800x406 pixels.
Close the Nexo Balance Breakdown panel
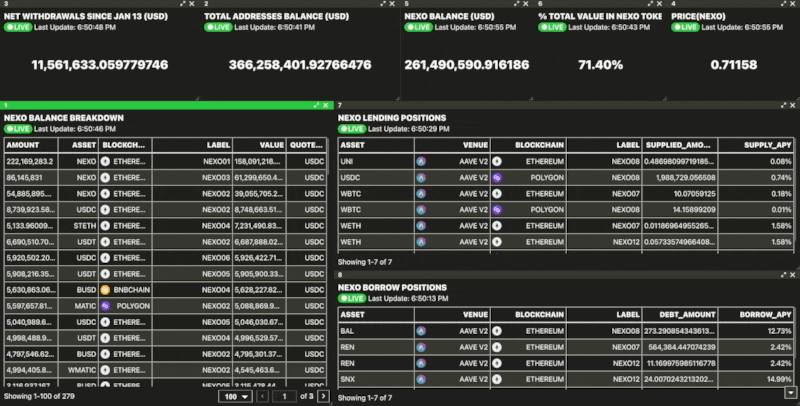(x=326, y=105)
